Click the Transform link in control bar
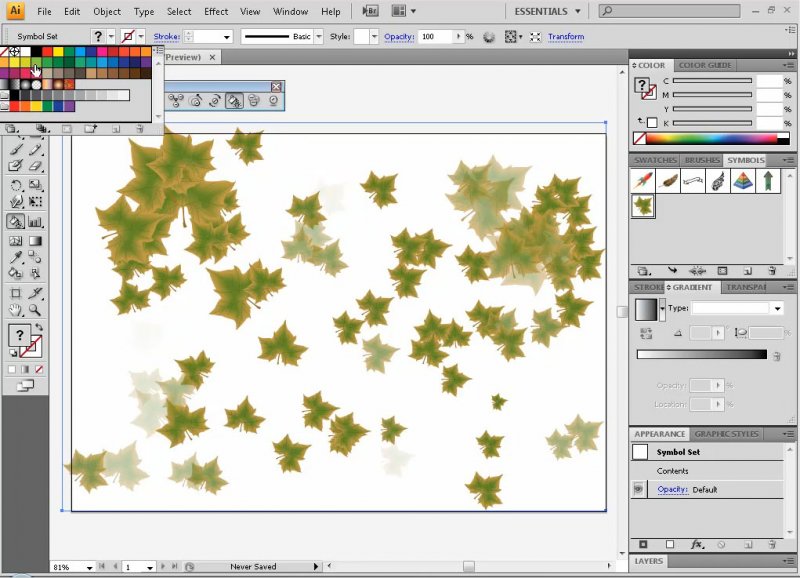This screenshot has height=578, width=800. 566,36
